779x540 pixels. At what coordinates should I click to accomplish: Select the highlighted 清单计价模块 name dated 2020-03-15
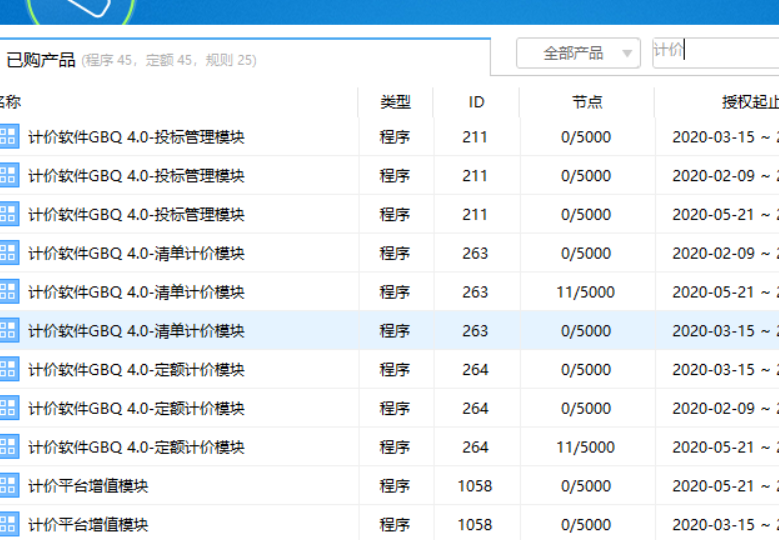coord(137,330)
